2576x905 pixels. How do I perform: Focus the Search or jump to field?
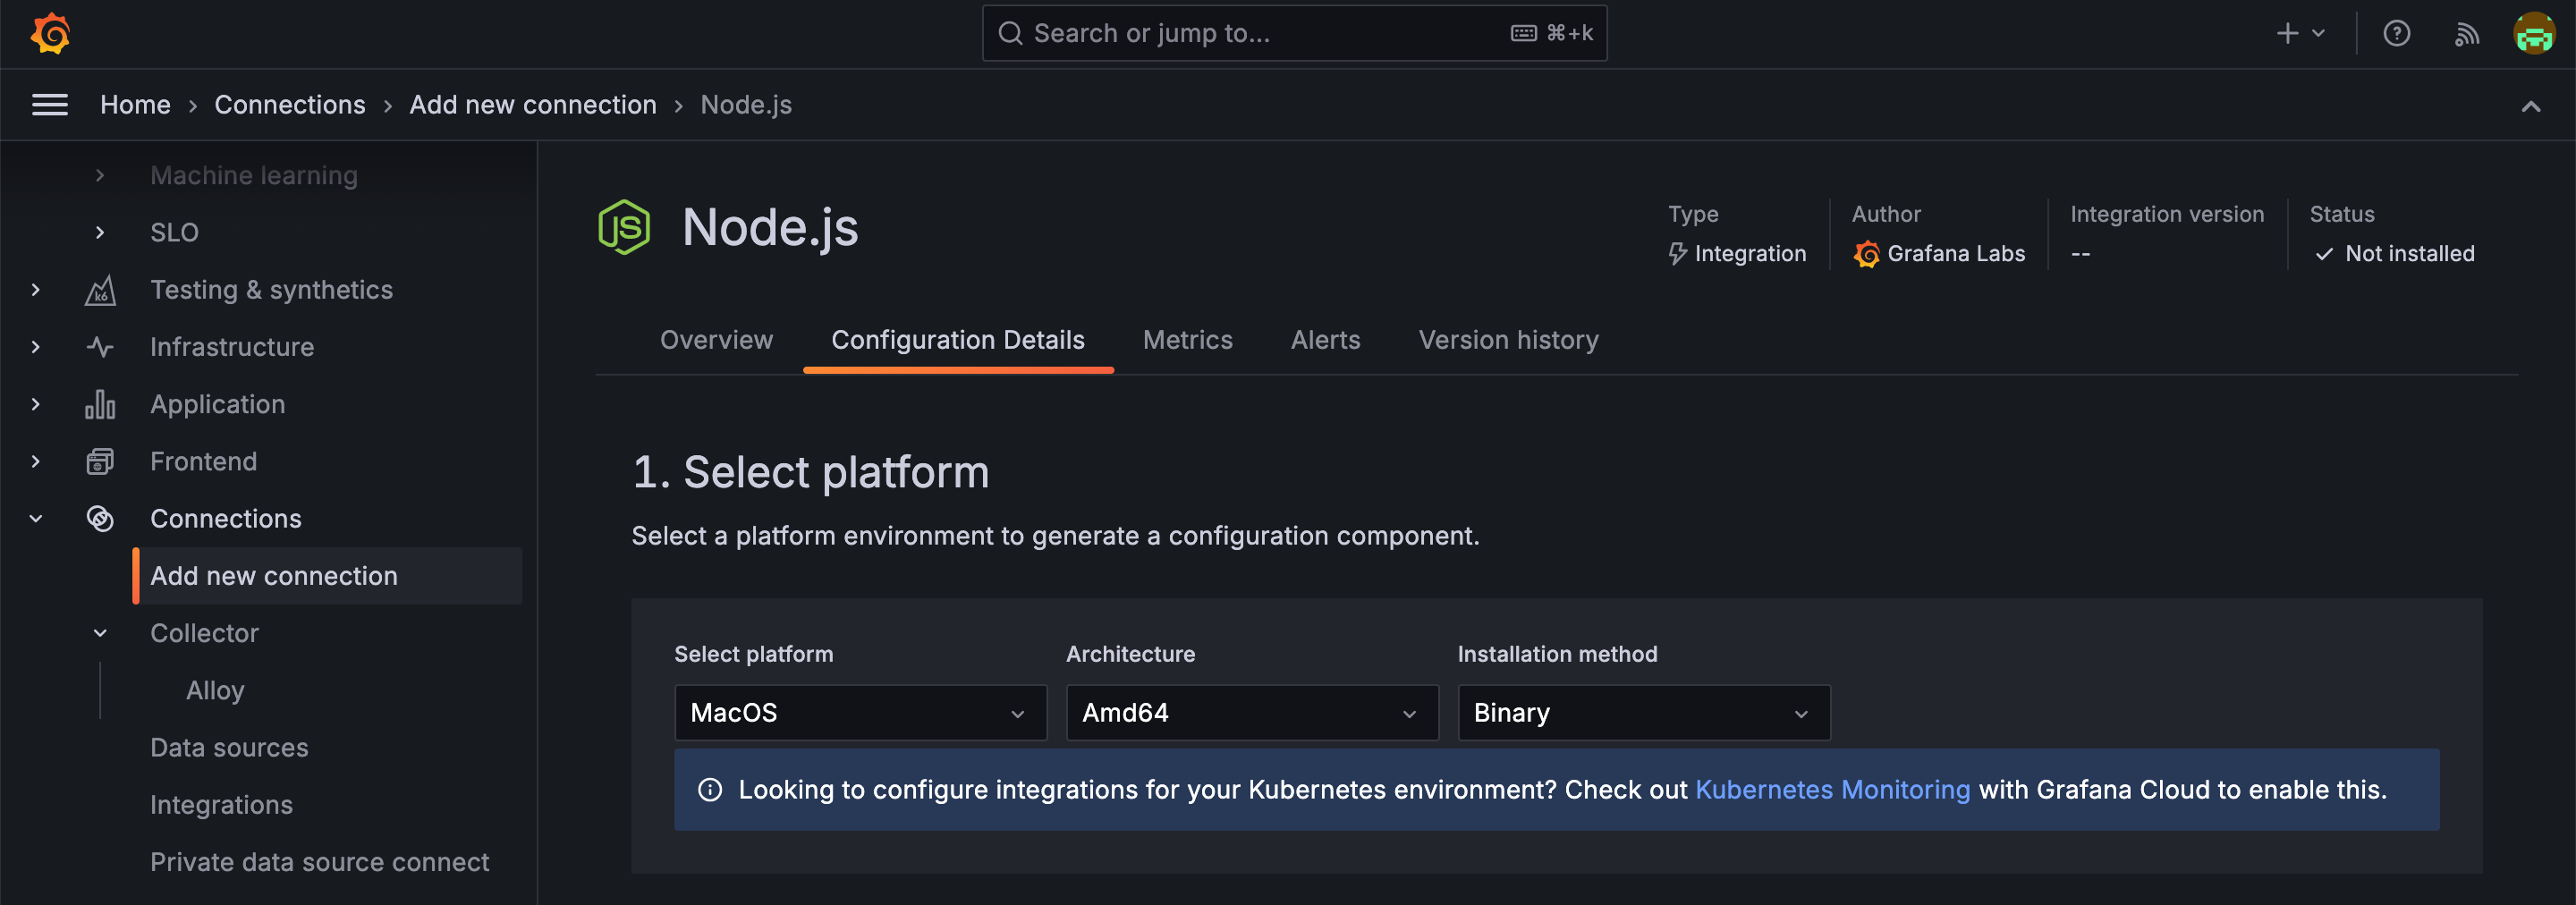click(x=1294, y=33)
